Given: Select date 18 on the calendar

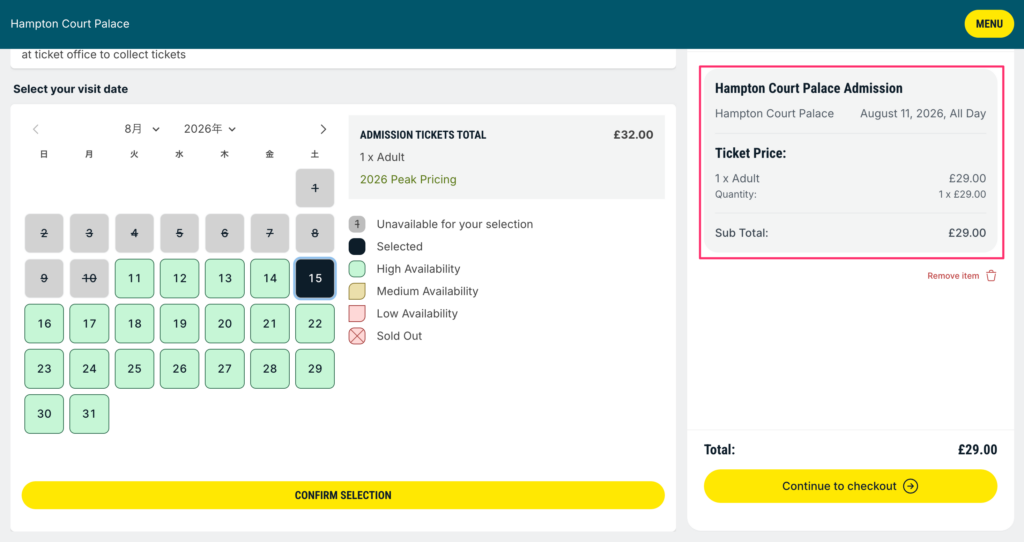Looking at the screenshot, I should (135, 323).
